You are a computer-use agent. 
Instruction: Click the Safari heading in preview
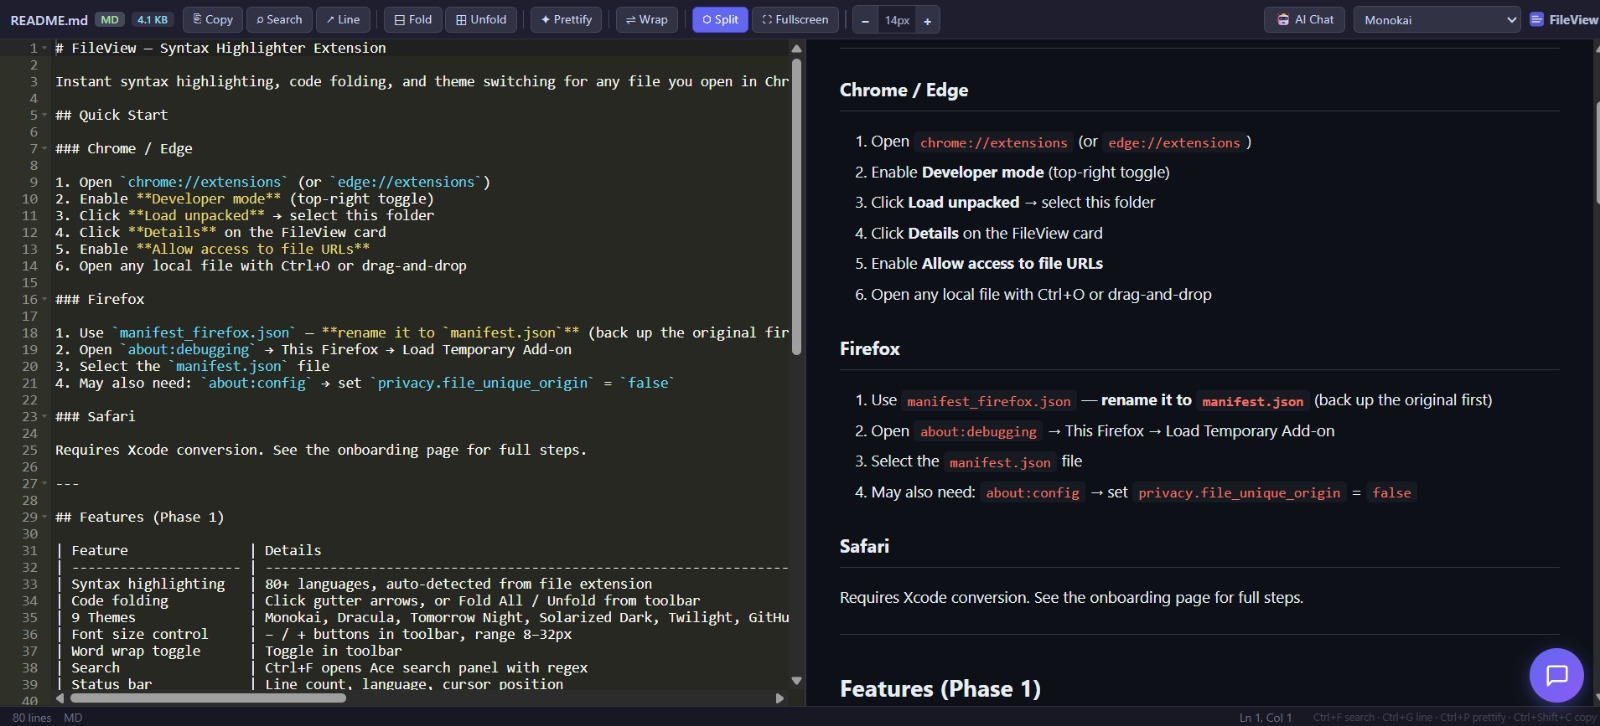coord(864,547)
